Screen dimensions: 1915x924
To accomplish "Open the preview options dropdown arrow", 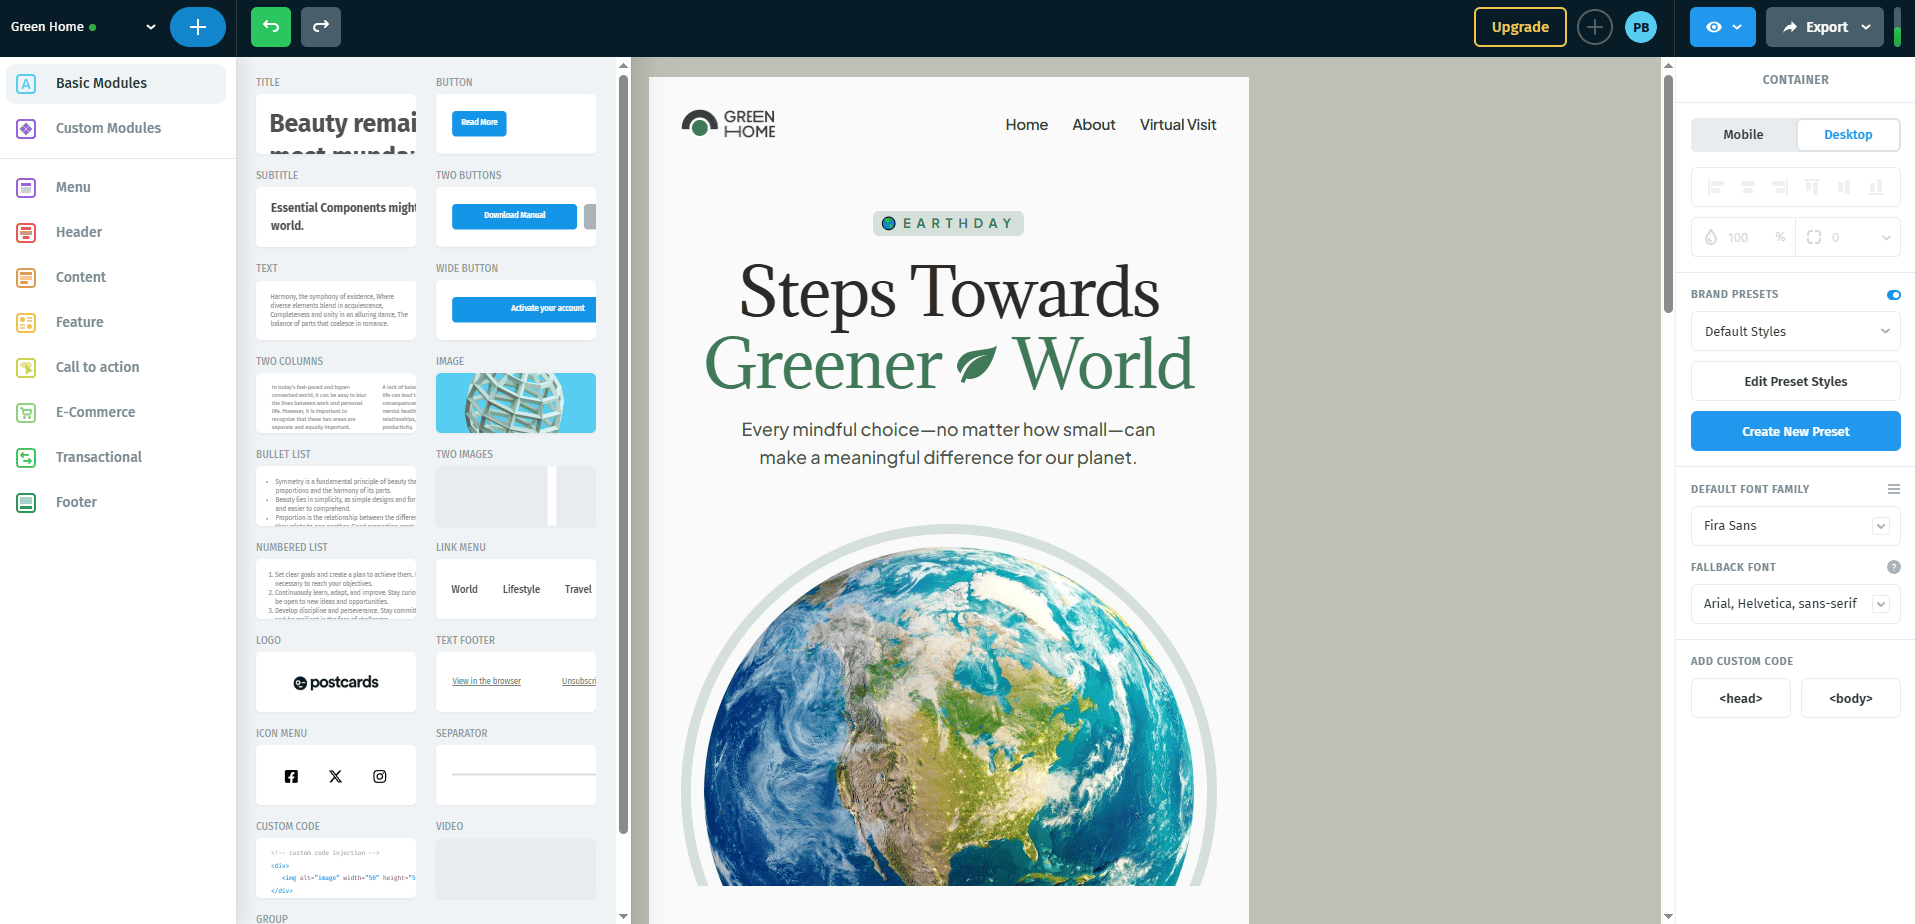I will point(1738,27).
